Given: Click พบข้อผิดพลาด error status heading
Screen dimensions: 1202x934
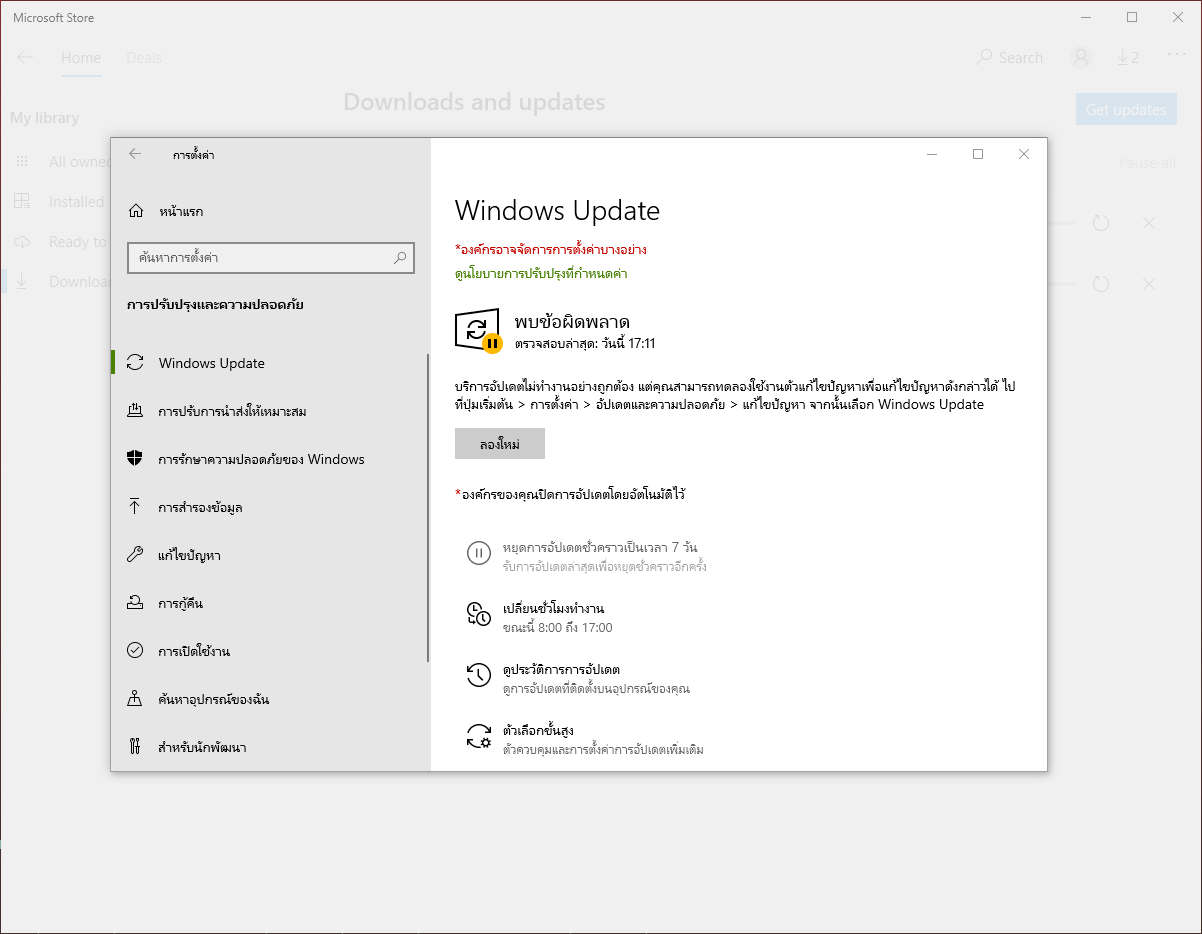Looking at the screenshot, I should (572, 322).
